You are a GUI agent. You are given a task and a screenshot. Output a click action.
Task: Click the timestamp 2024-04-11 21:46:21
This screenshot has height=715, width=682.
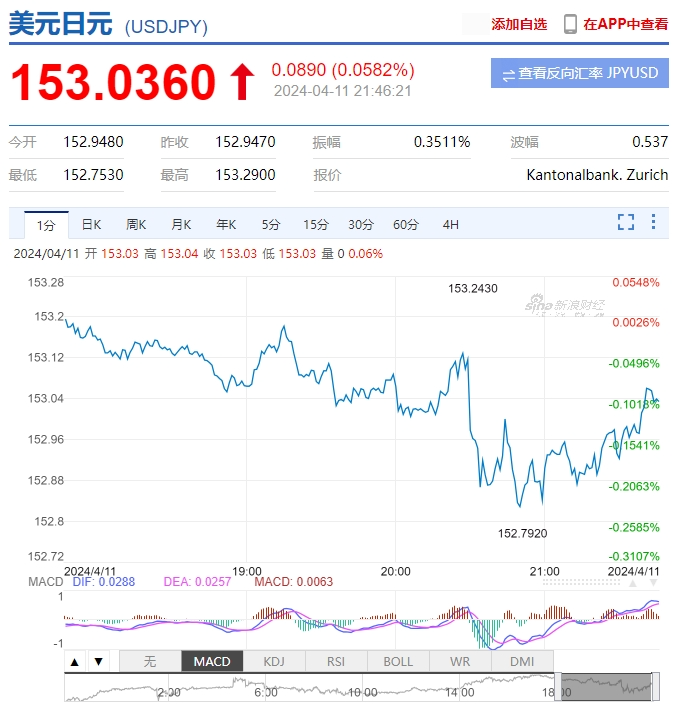[x=342, y=91]
